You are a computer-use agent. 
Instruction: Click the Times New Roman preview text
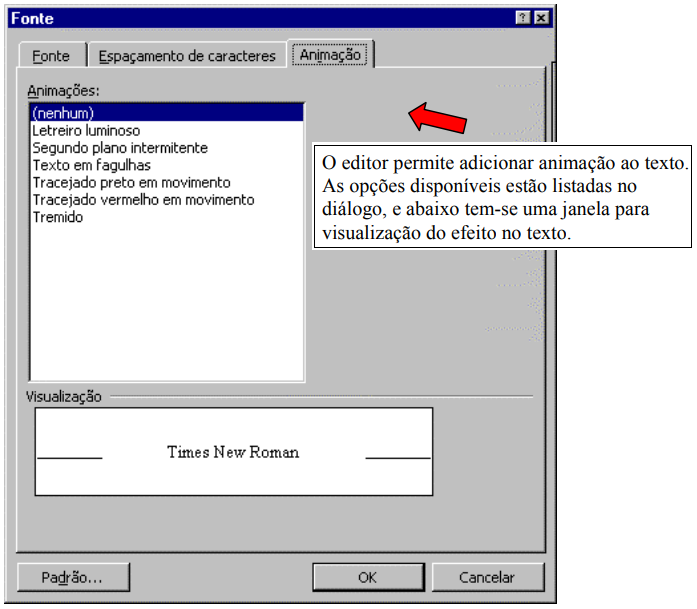click(x=233, y=452)
